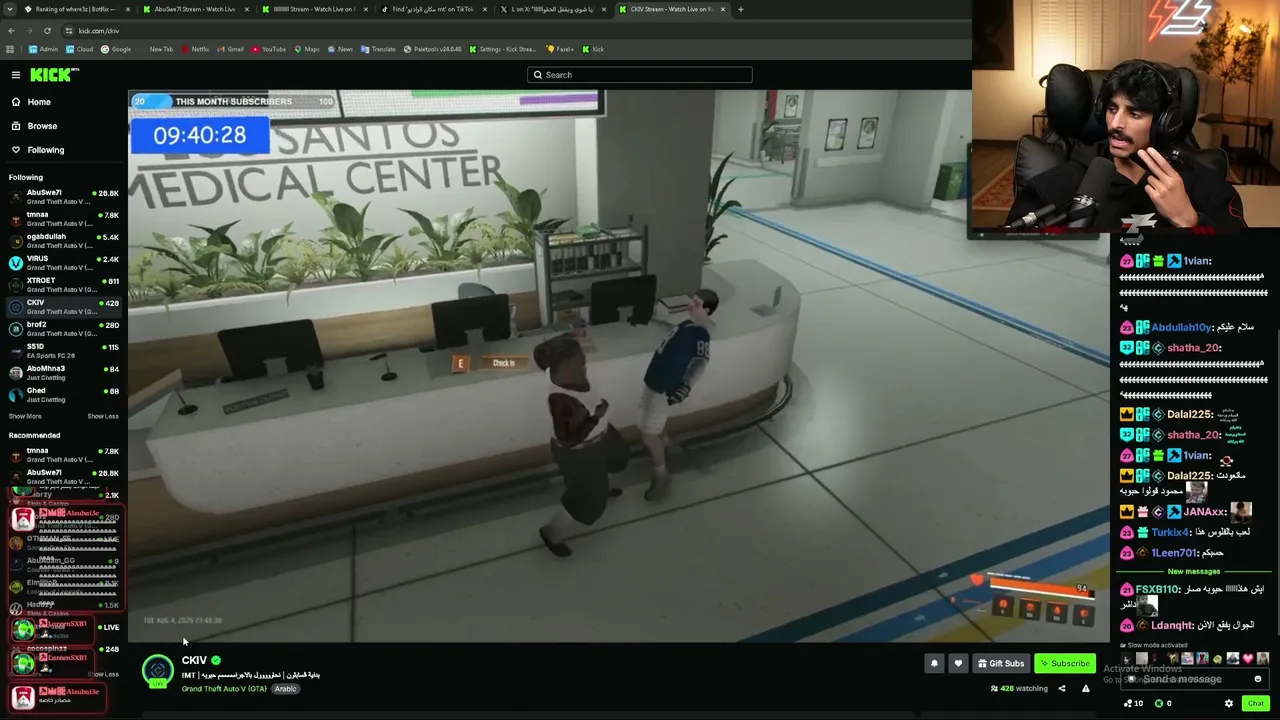
Task: Switch to the TikTok Find browser tab
Action: click(x=433, y=9)
